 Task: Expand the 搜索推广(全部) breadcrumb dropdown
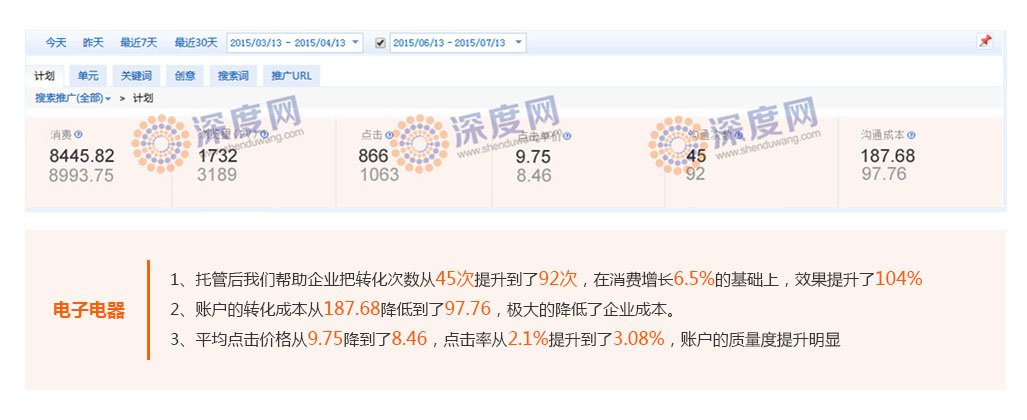tap(72, 98)
